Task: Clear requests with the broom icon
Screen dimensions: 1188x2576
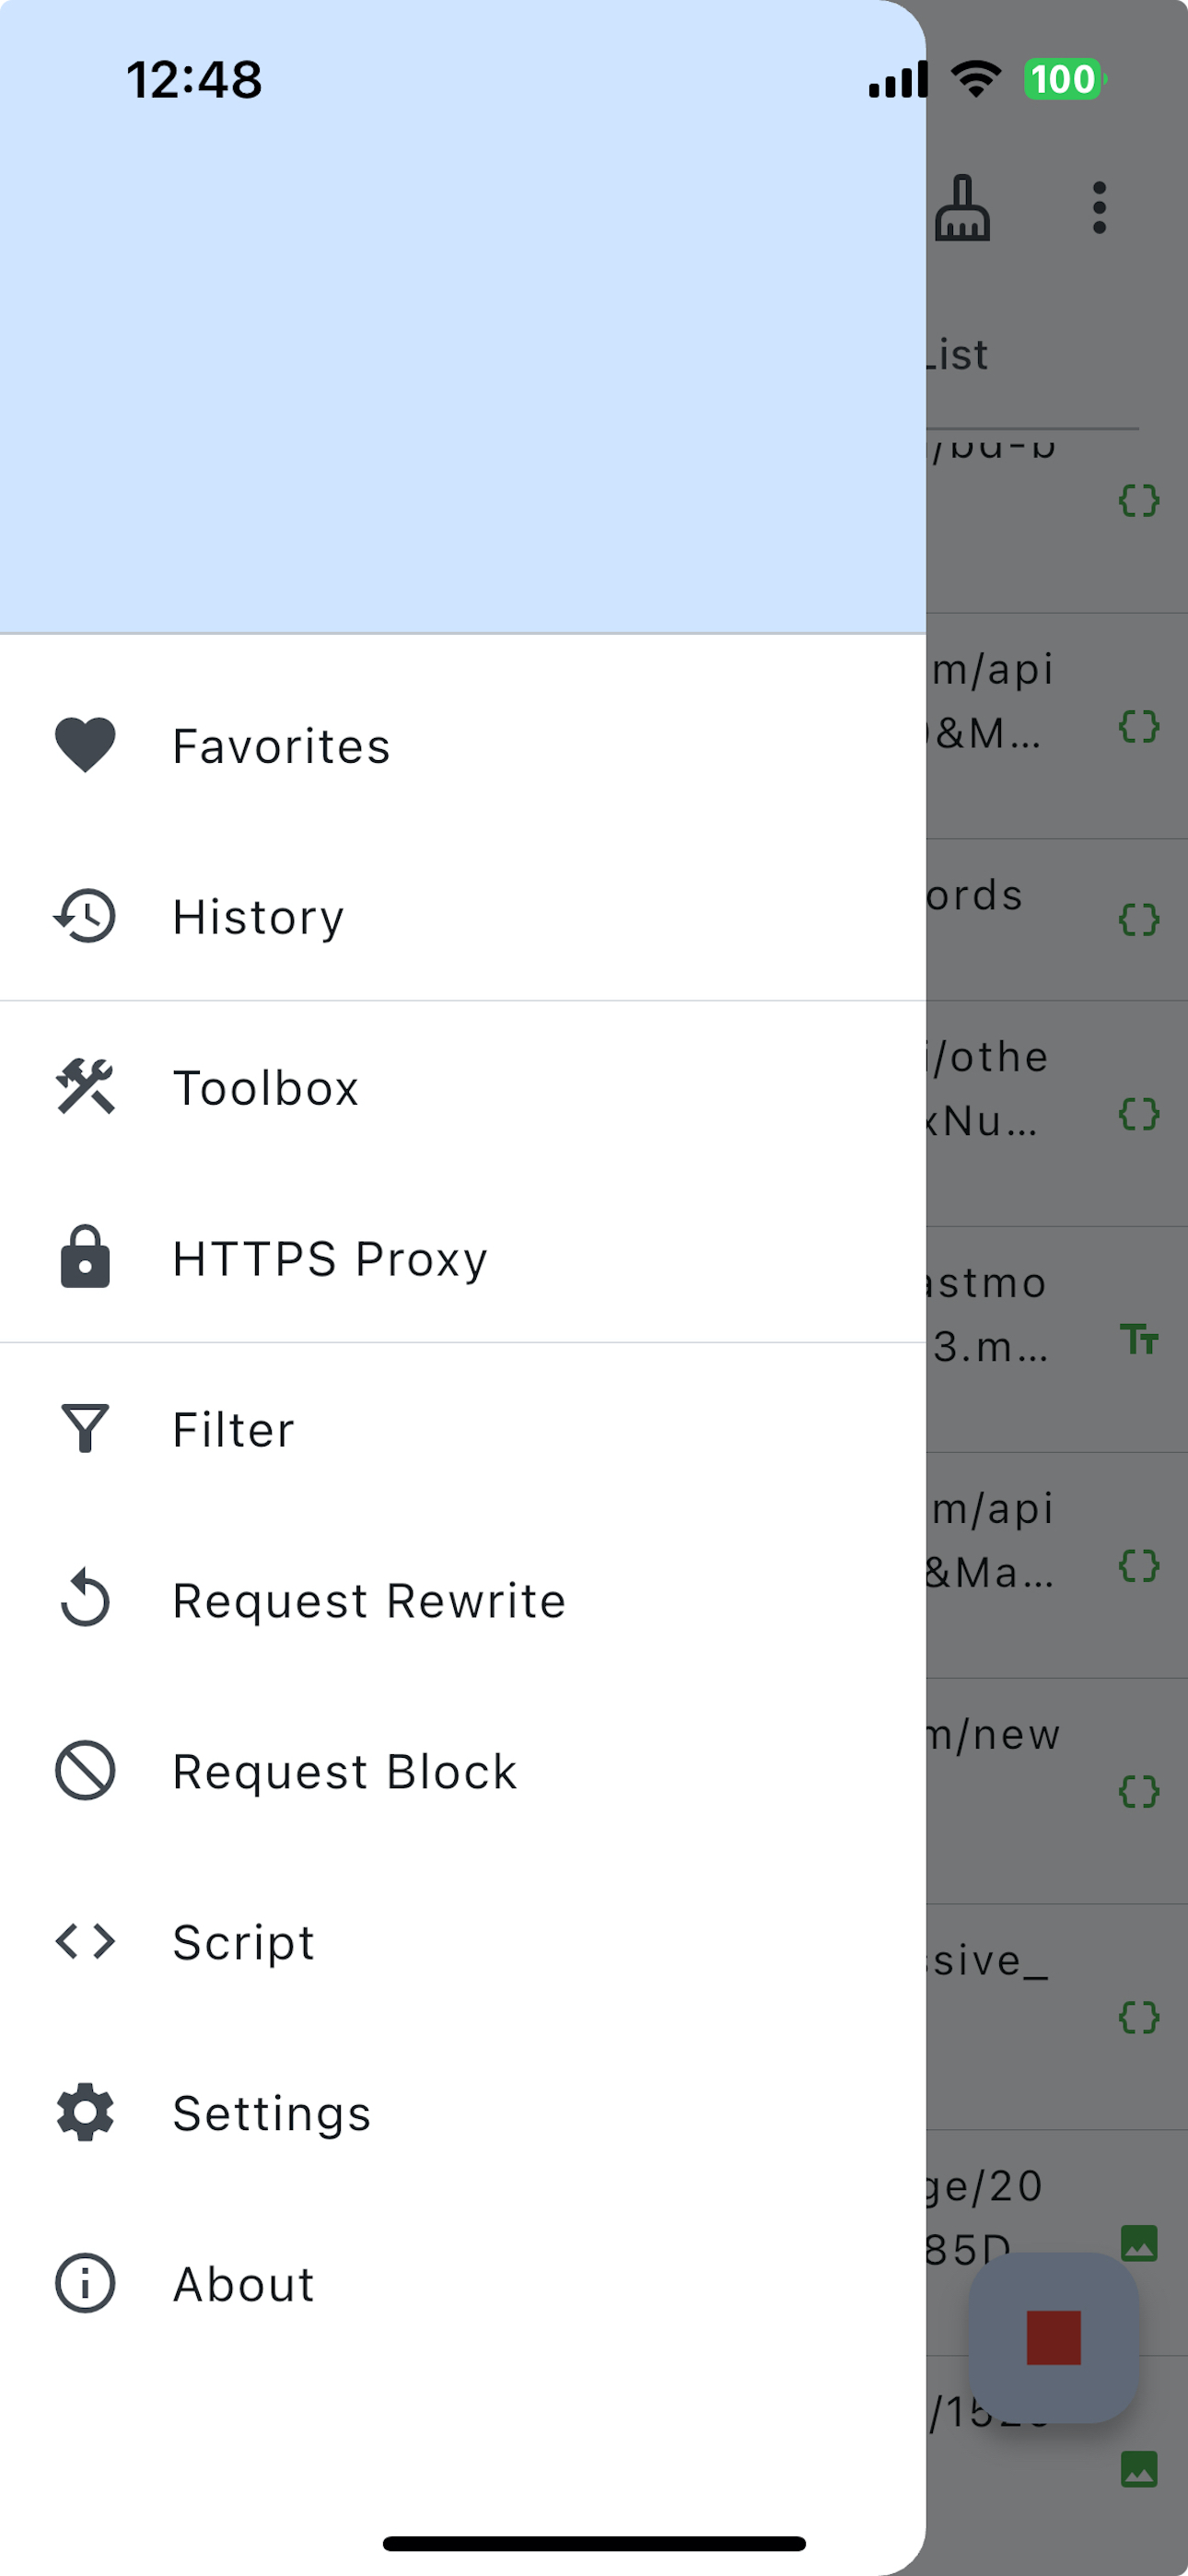Action: click(x=962, y=208)
